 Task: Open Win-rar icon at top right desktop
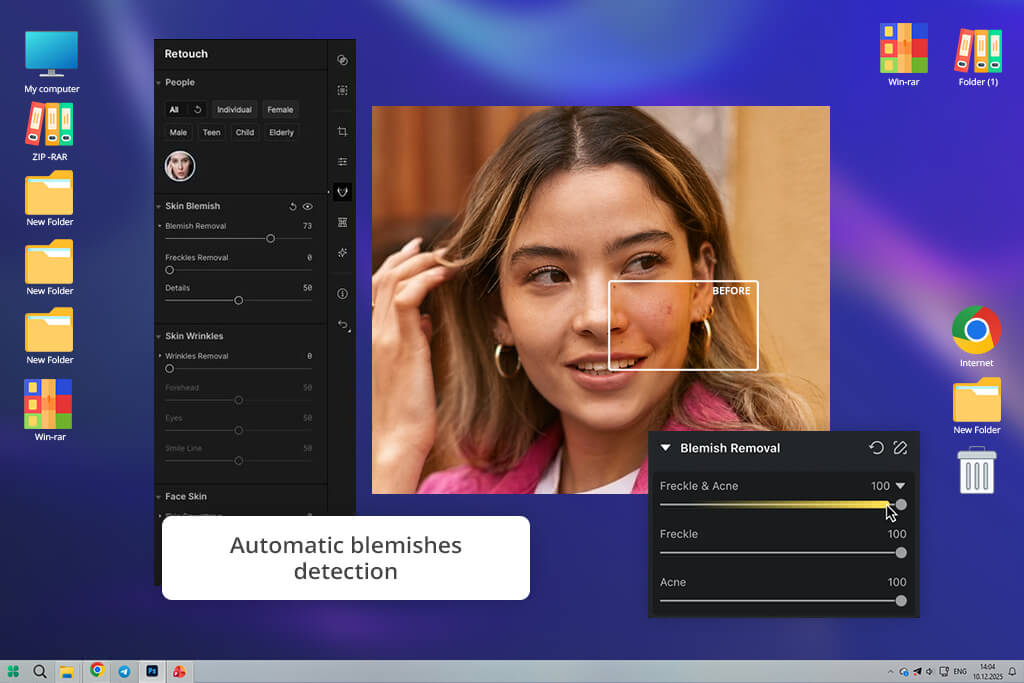click(x=904, y=55)
